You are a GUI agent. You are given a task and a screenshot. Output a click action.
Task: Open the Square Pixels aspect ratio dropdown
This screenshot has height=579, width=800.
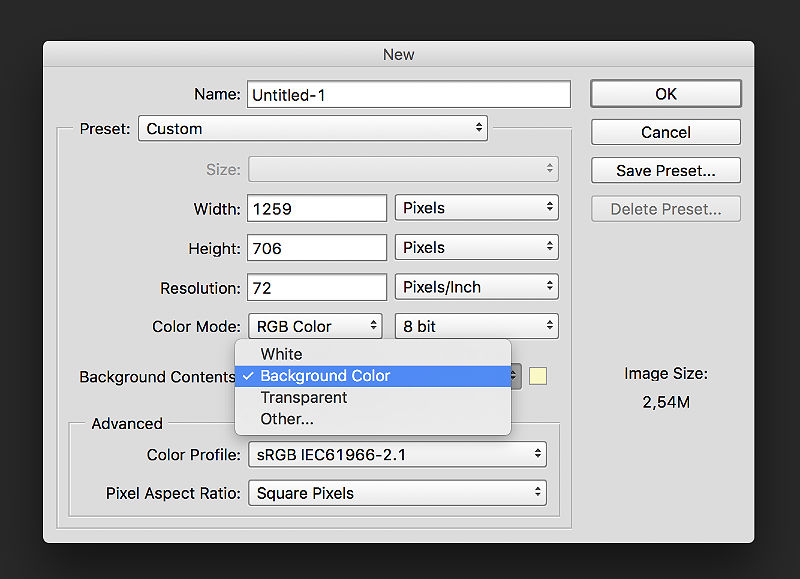(x=397, y=493)
